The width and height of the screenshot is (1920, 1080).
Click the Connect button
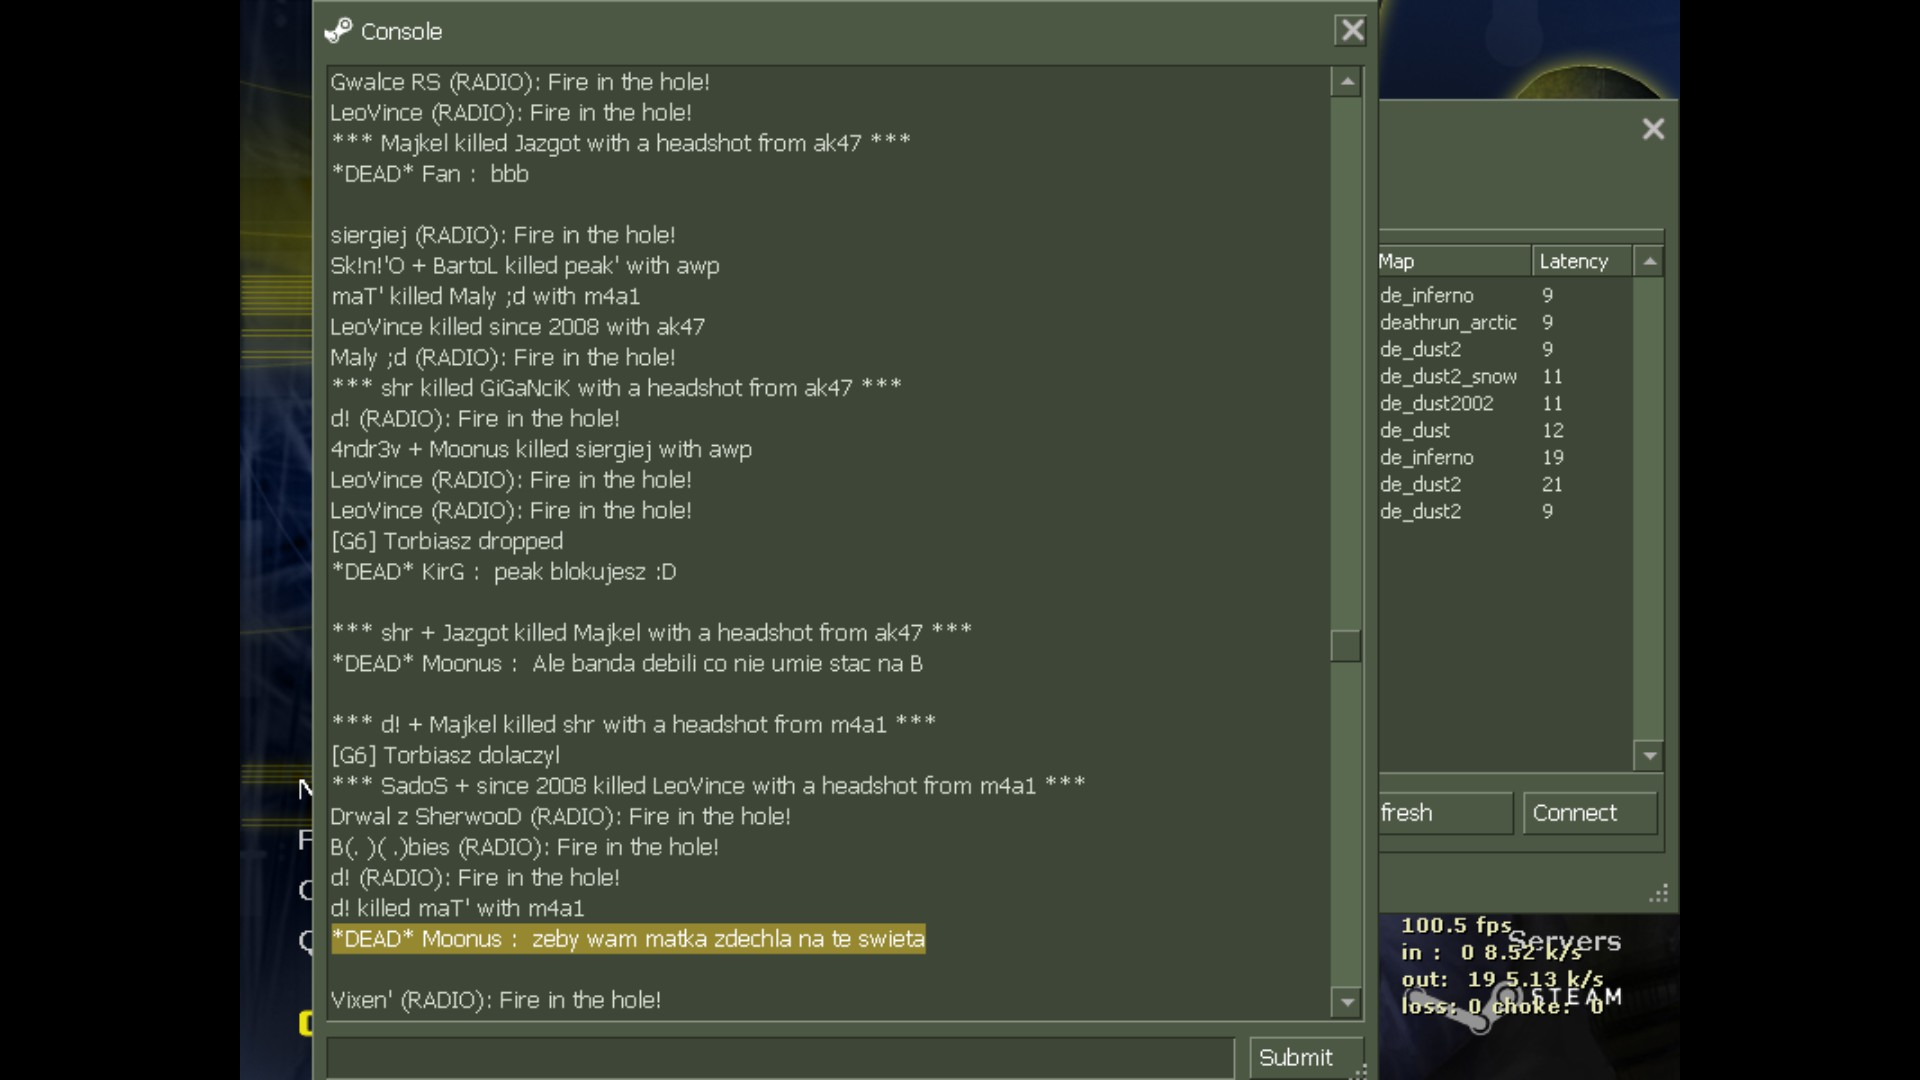click(x=1588, y=813)
